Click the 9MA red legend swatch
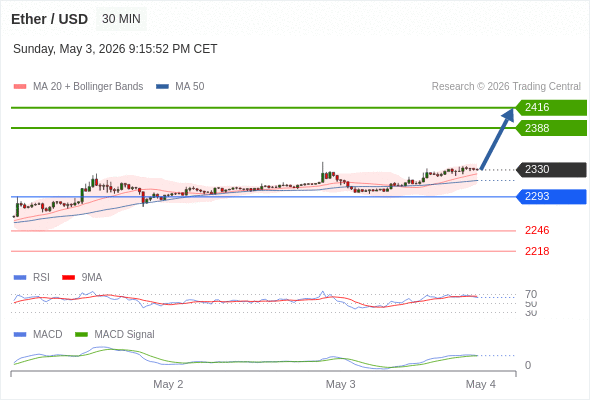Screen dimensions: 590x400 (x=68, y=278)
